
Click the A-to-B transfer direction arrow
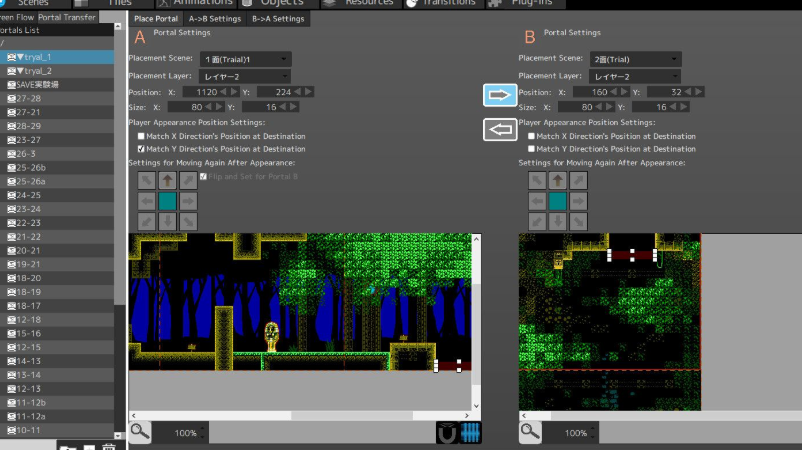point(500,95)
